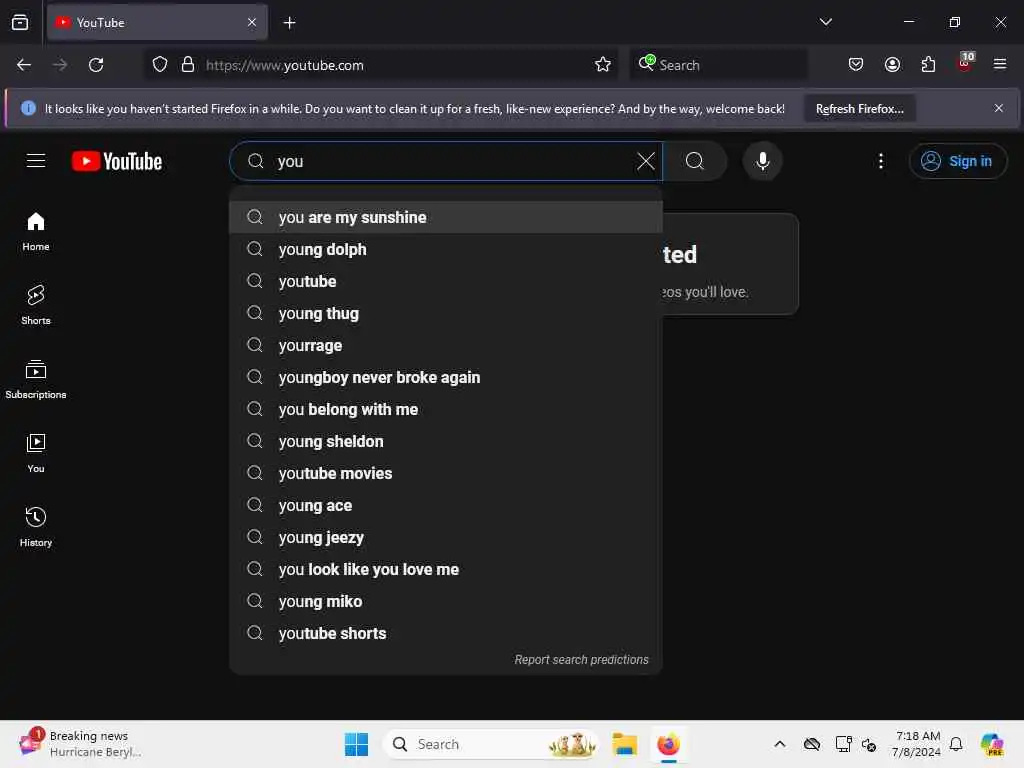Viewport: 1024px width, 768px height.
Task: Select suggestion "young thug"
Action: (x=445, y=313)
